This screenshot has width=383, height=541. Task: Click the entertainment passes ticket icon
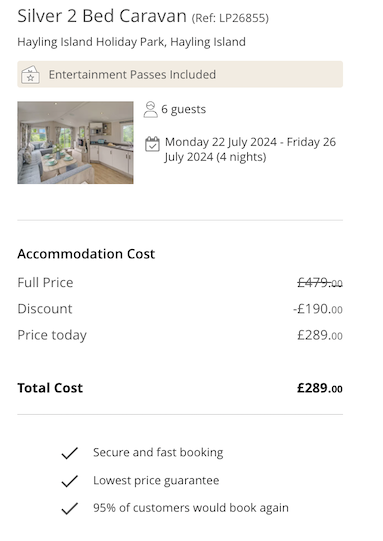tap(30, 75)
